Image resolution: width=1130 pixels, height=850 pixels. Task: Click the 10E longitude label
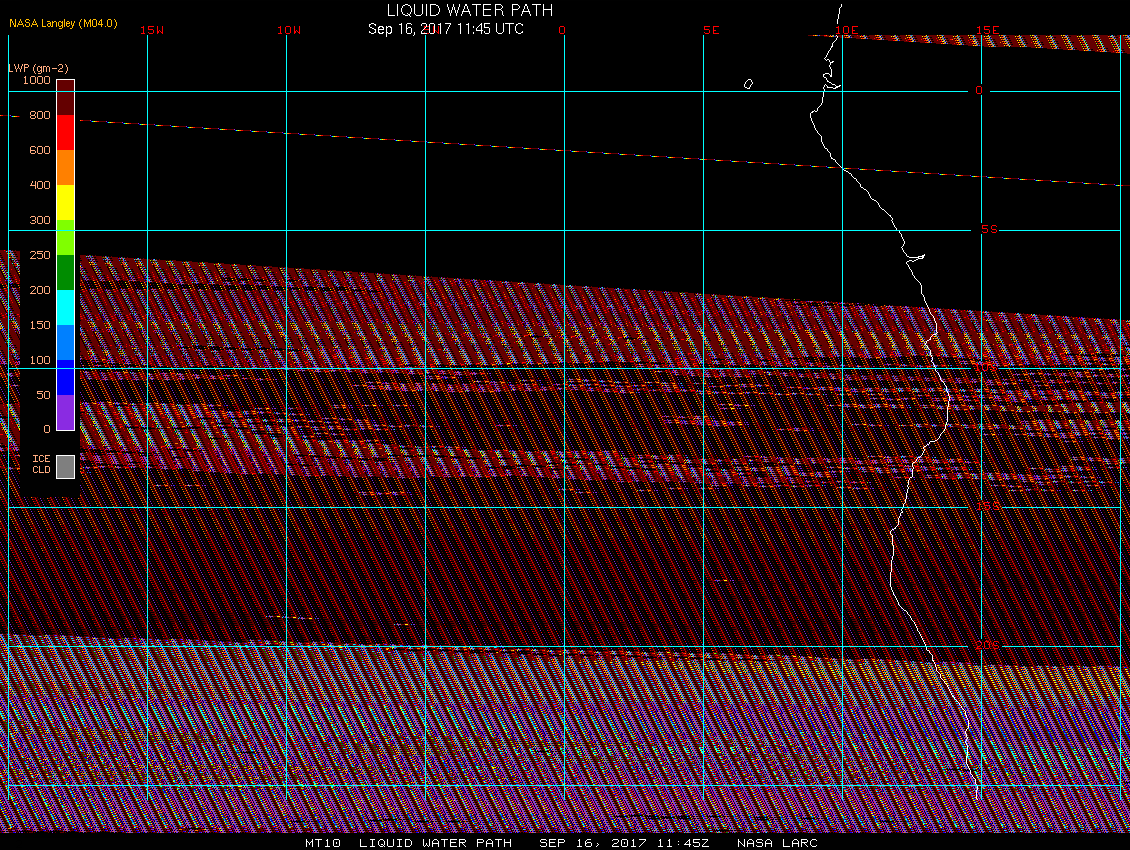coord(847,30)
